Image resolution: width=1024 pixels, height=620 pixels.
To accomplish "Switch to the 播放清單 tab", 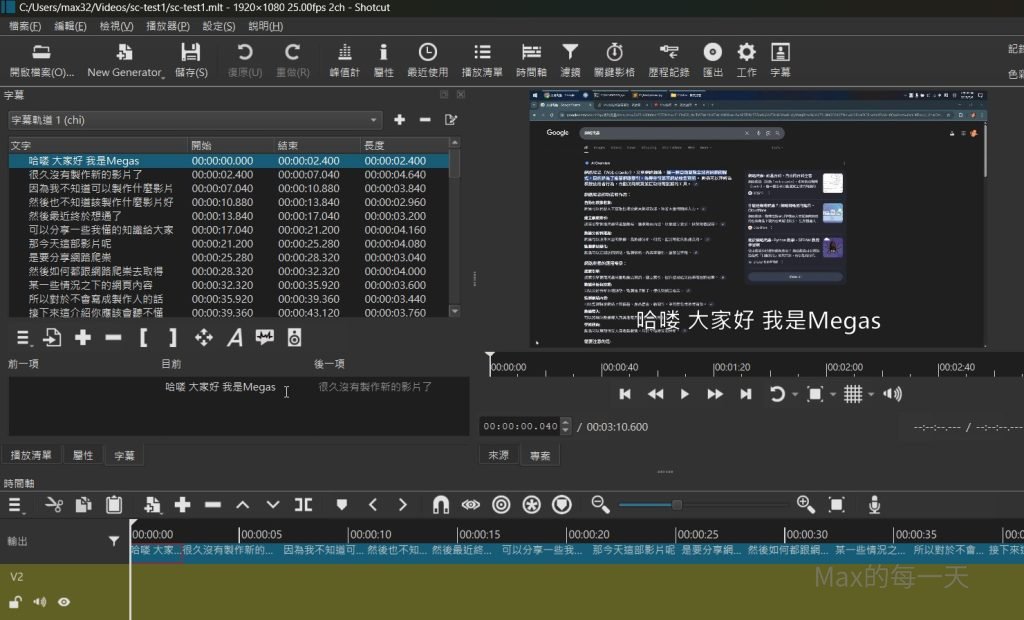I will pyautogui.click(x=31, y=455).
